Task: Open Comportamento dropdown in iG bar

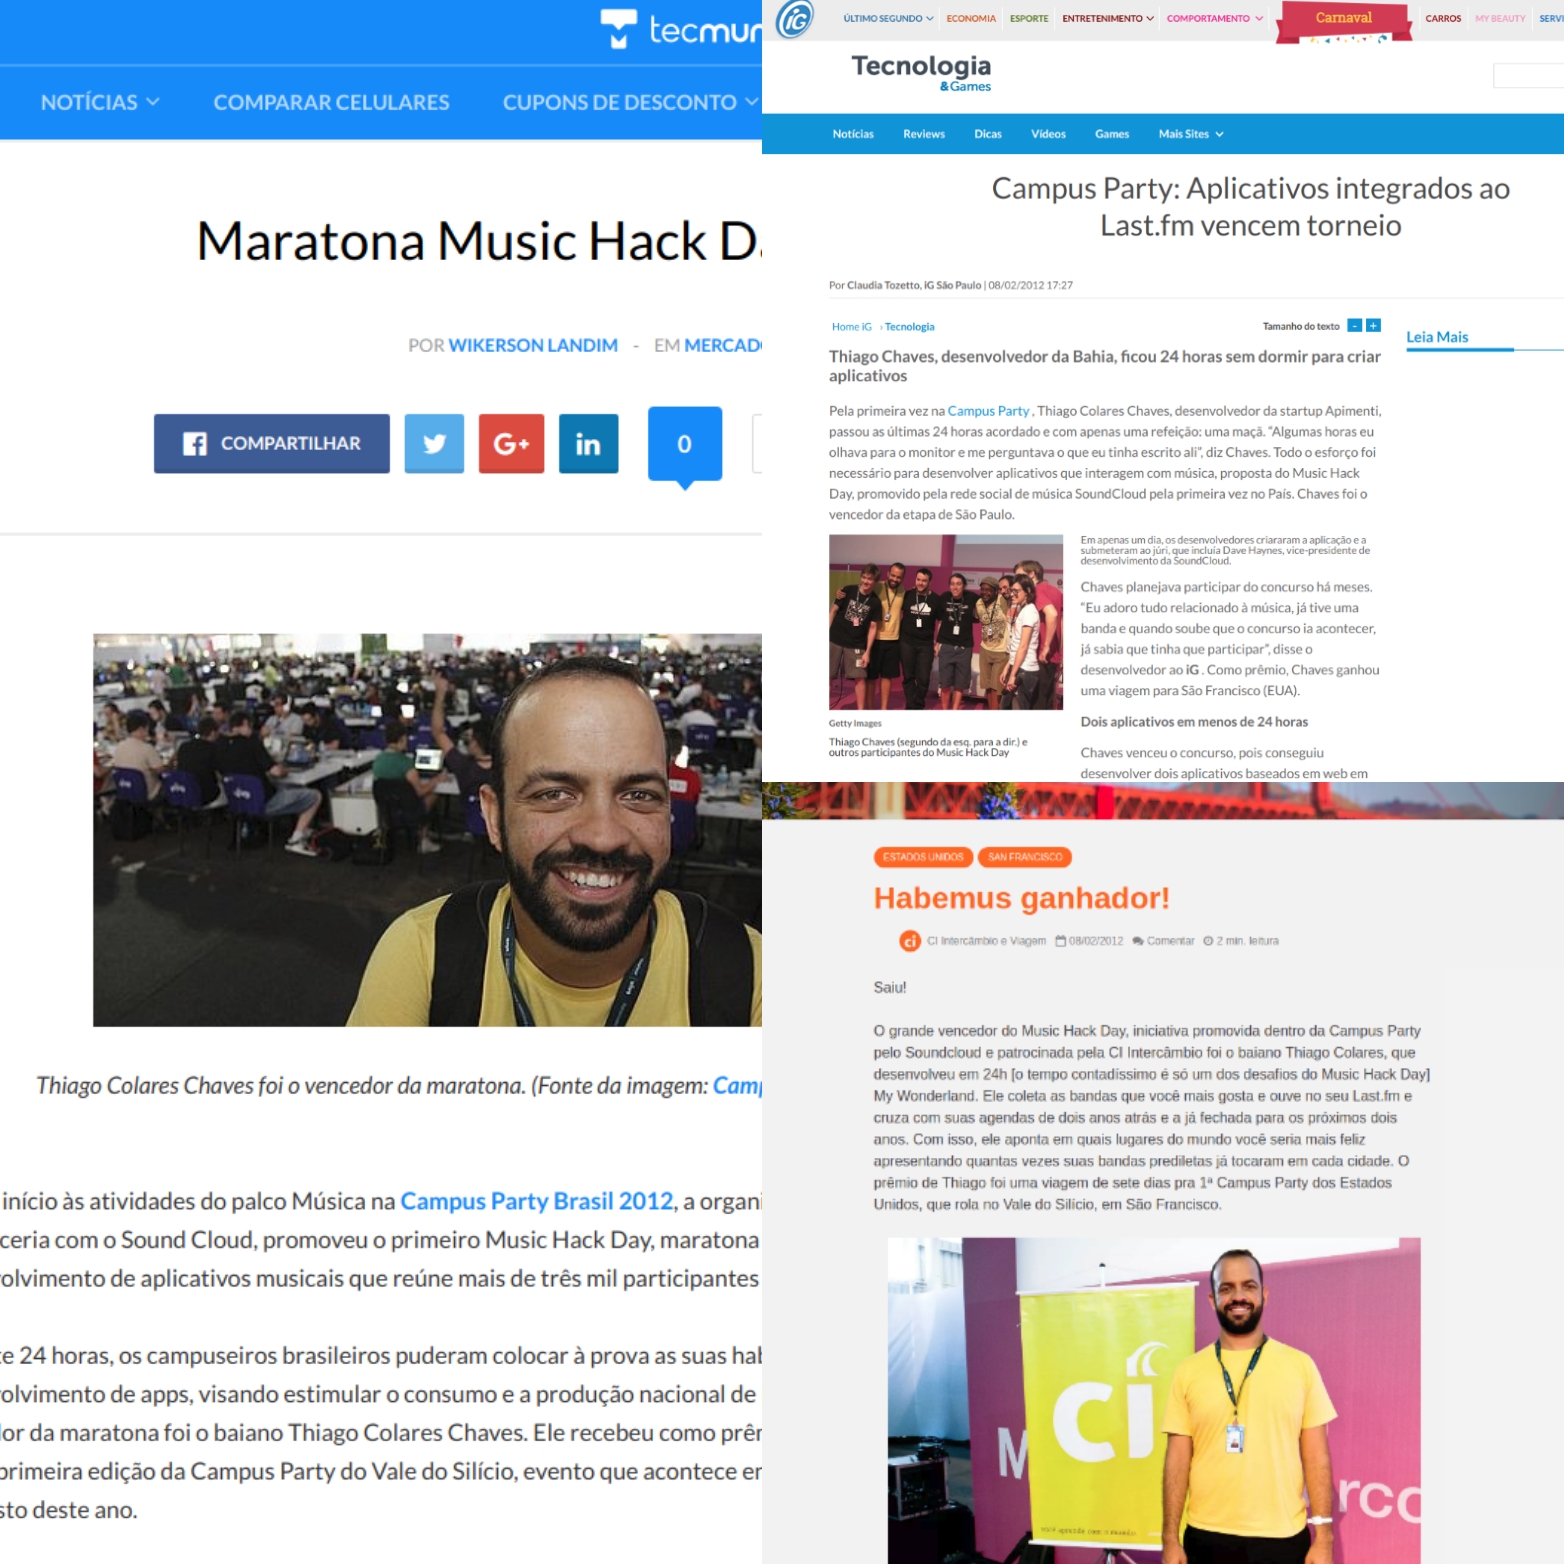Action: tap(1214, 18)
